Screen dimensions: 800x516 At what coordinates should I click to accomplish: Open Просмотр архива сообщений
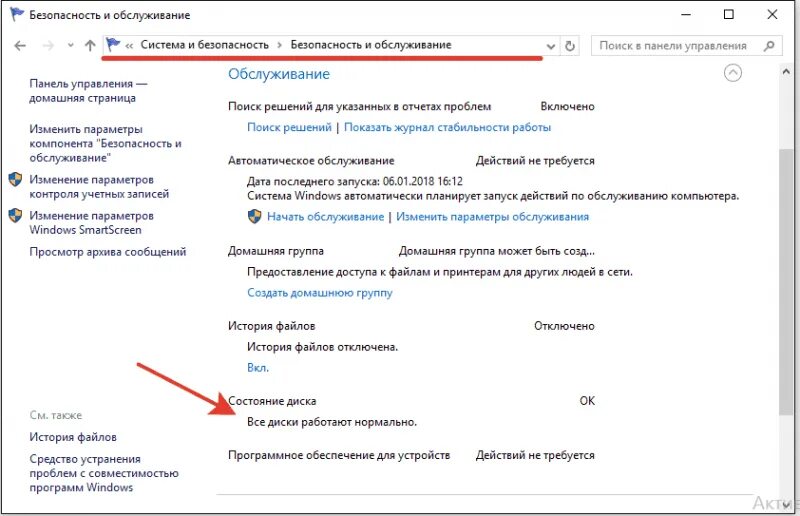click(108, 252)
